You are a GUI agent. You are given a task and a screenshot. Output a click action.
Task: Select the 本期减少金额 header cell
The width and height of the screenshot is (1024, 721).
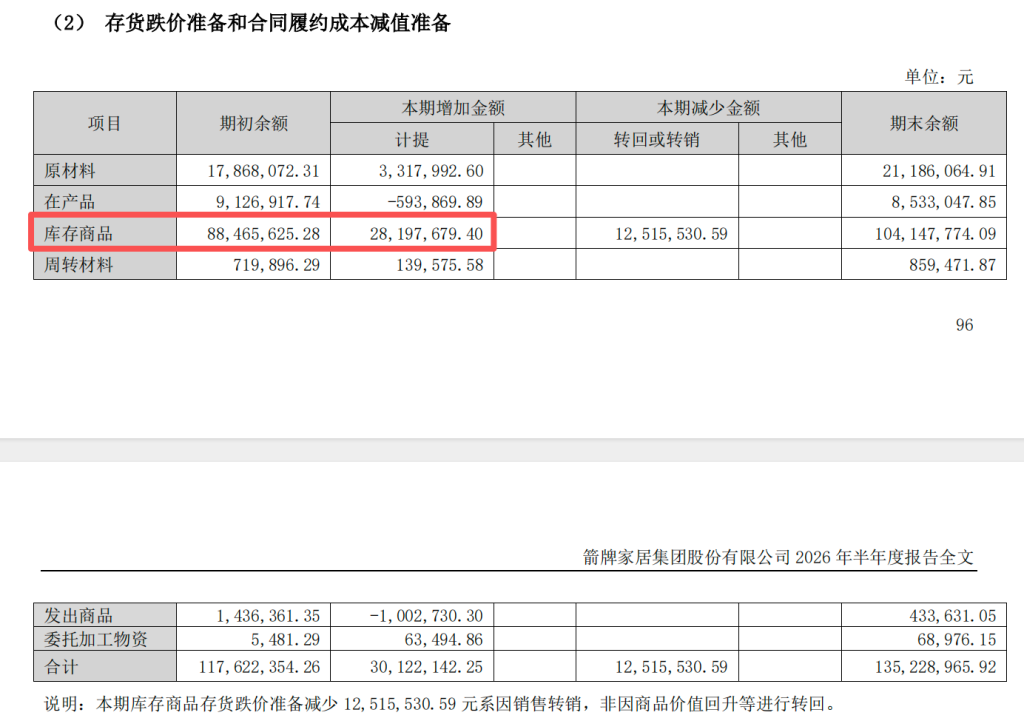pos(709,108)
